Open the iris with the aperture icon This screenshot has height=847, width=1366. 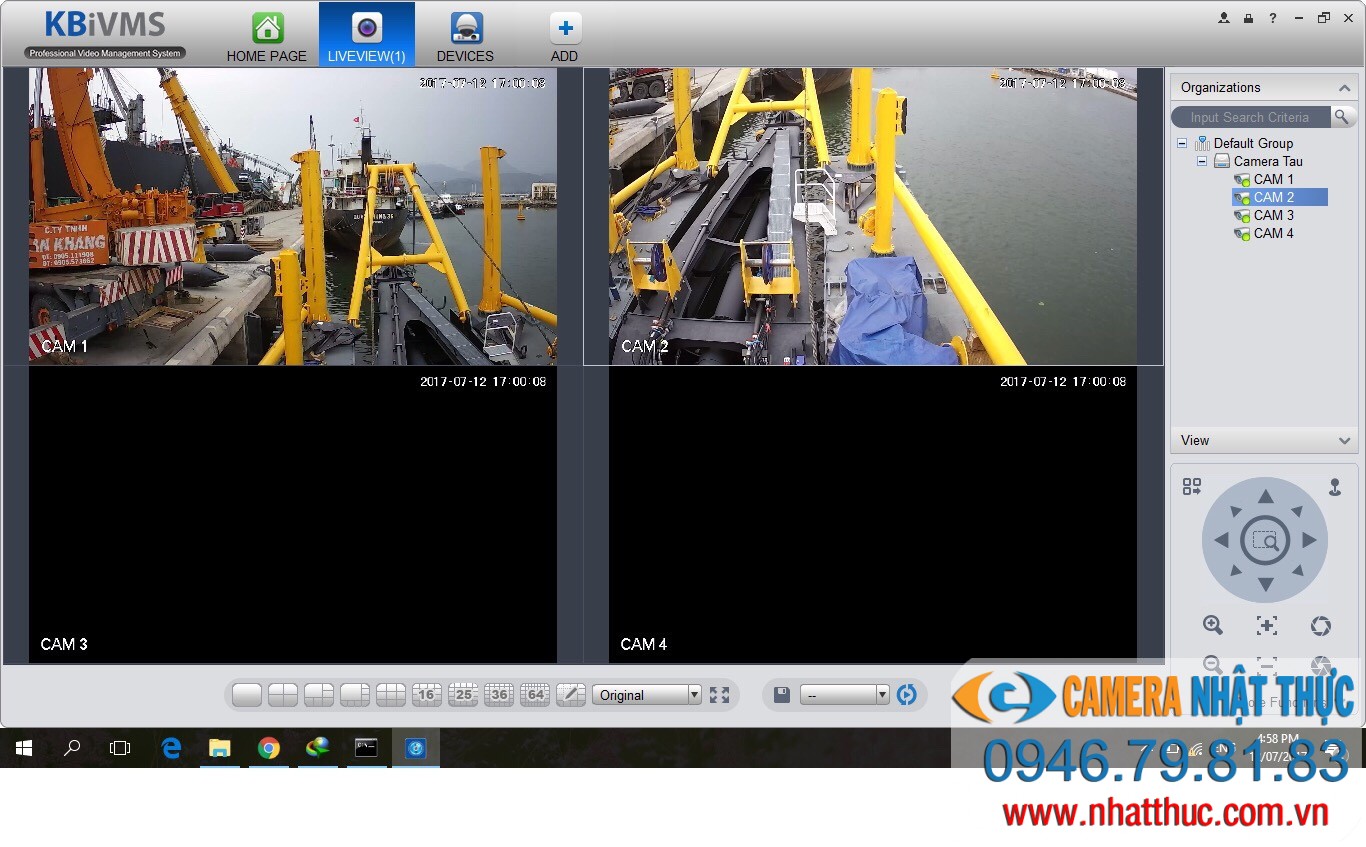click(1321, 626)
